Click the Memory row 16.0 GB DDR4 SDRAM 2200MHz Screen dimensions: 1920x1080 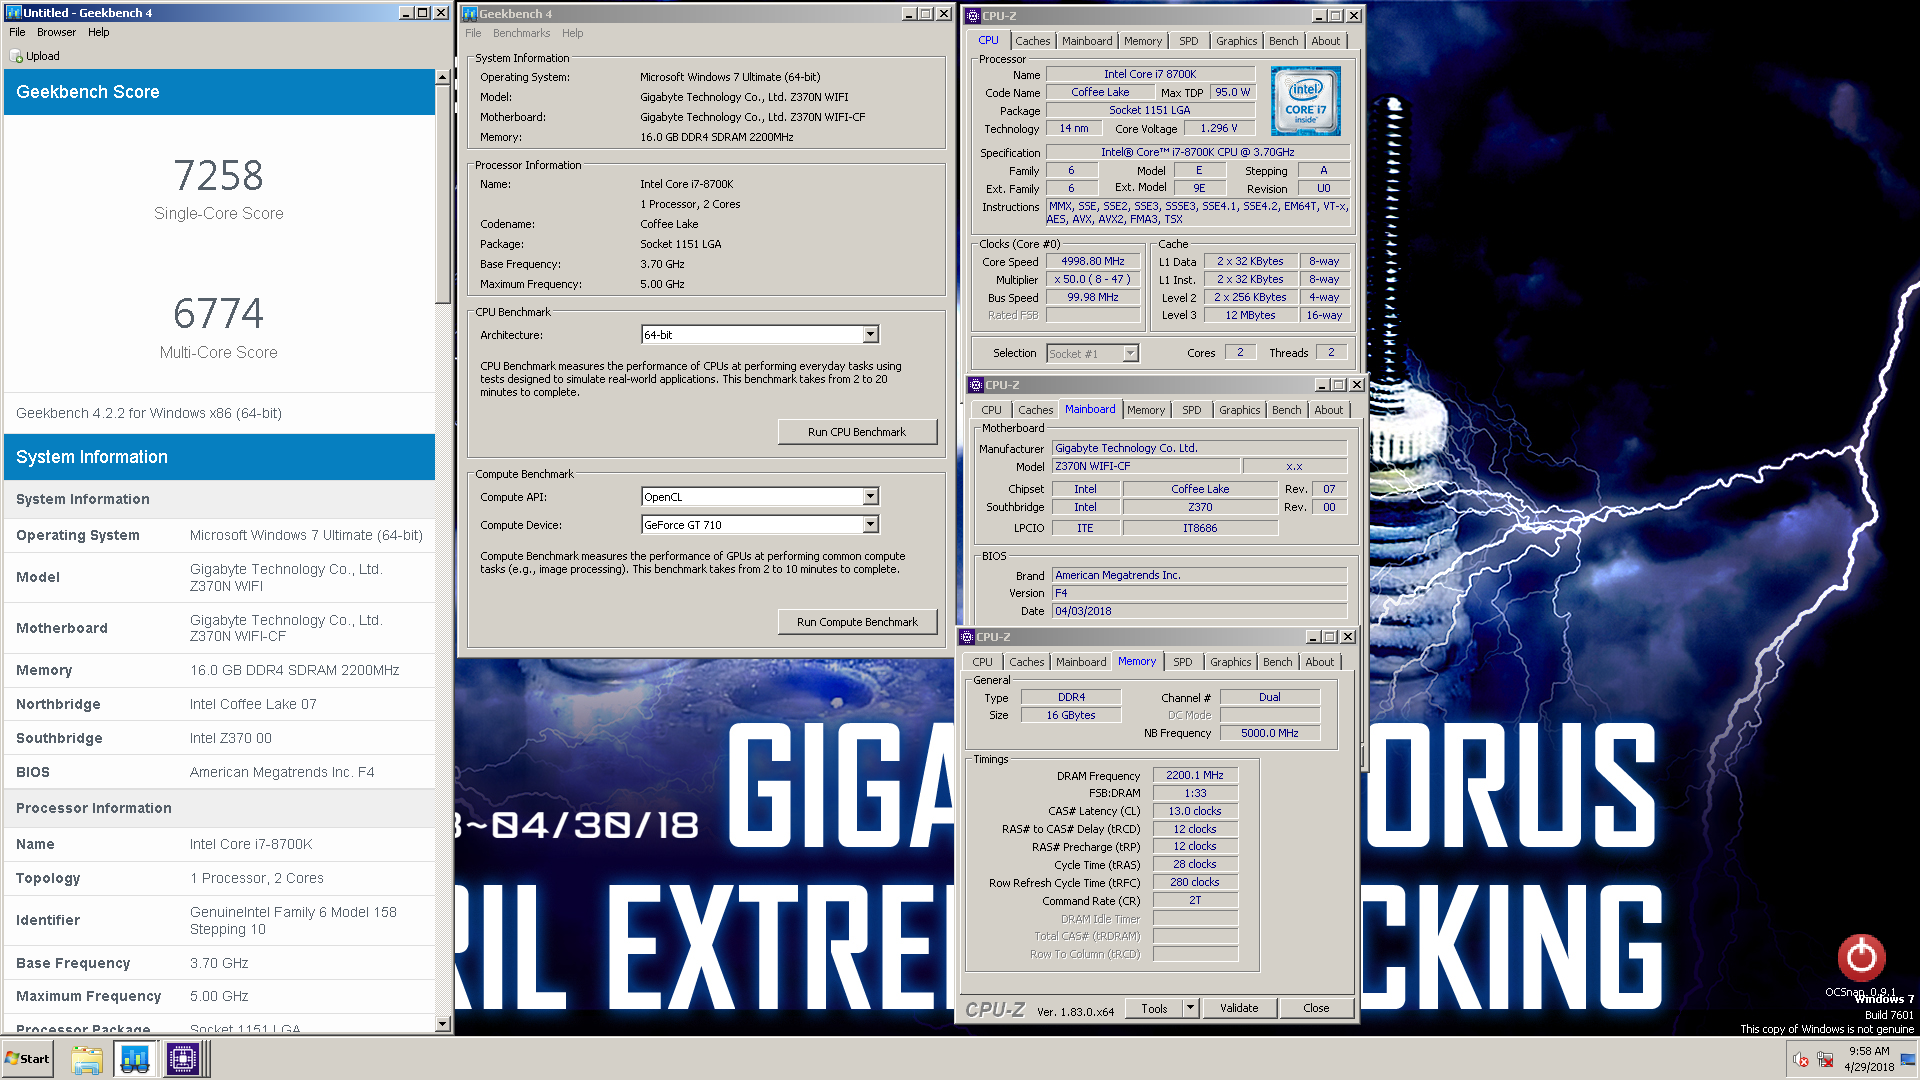click(219, 670)
